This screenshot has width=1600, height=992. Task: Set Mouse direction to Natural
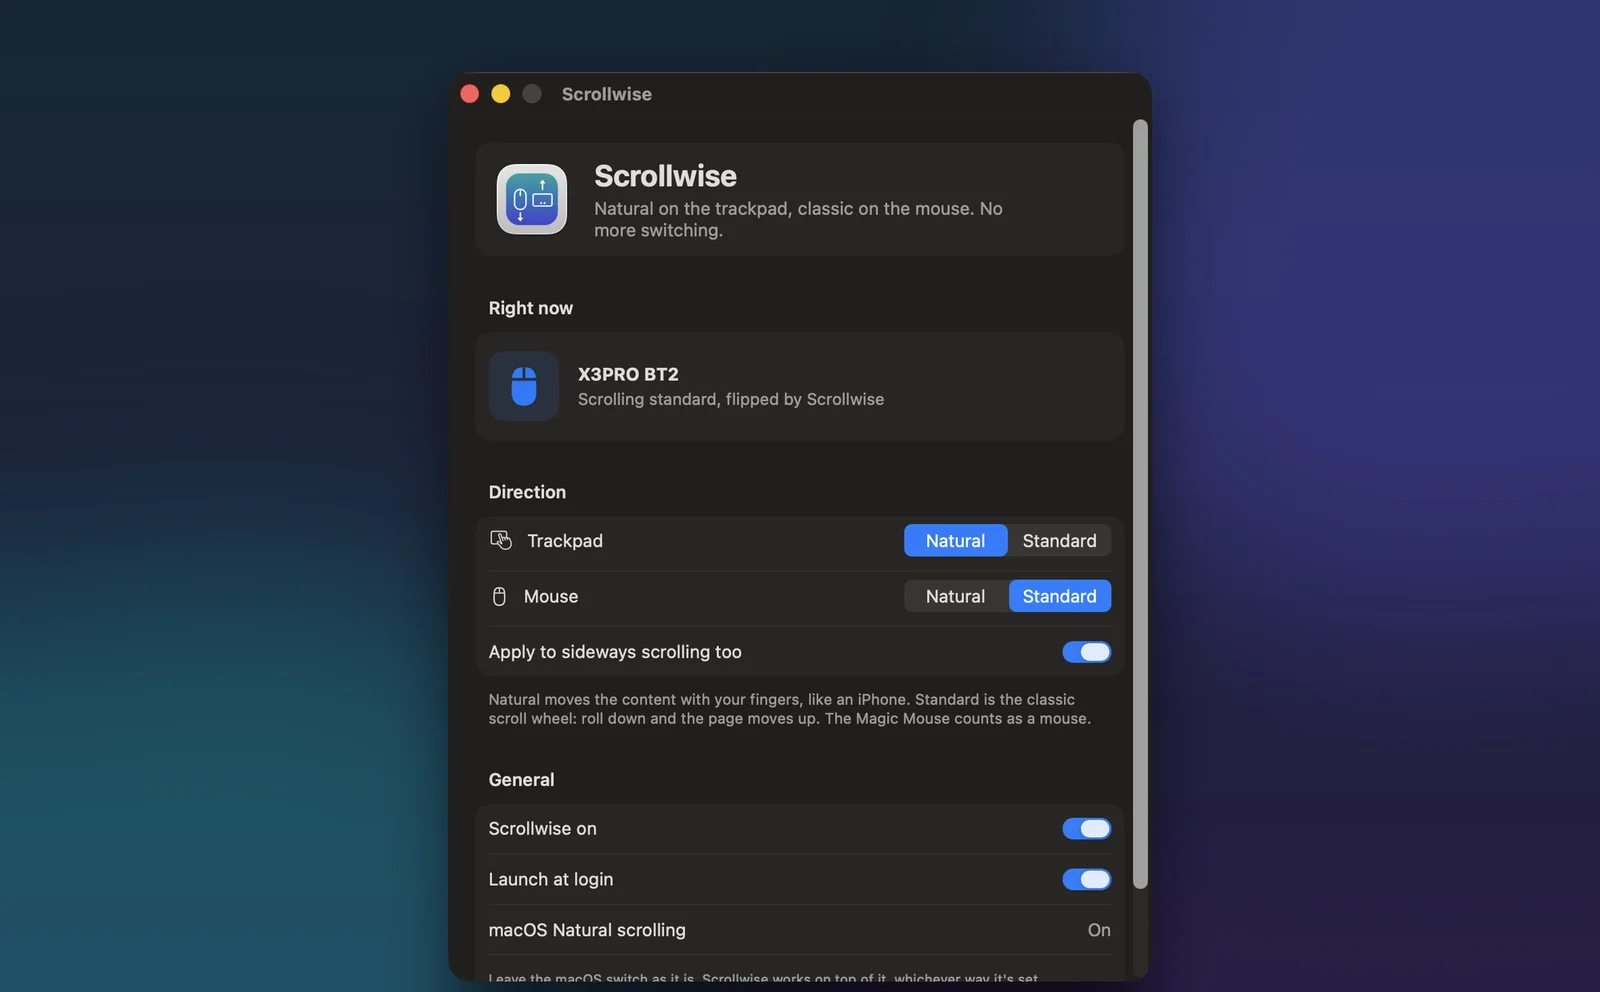(x=955, y=596)
